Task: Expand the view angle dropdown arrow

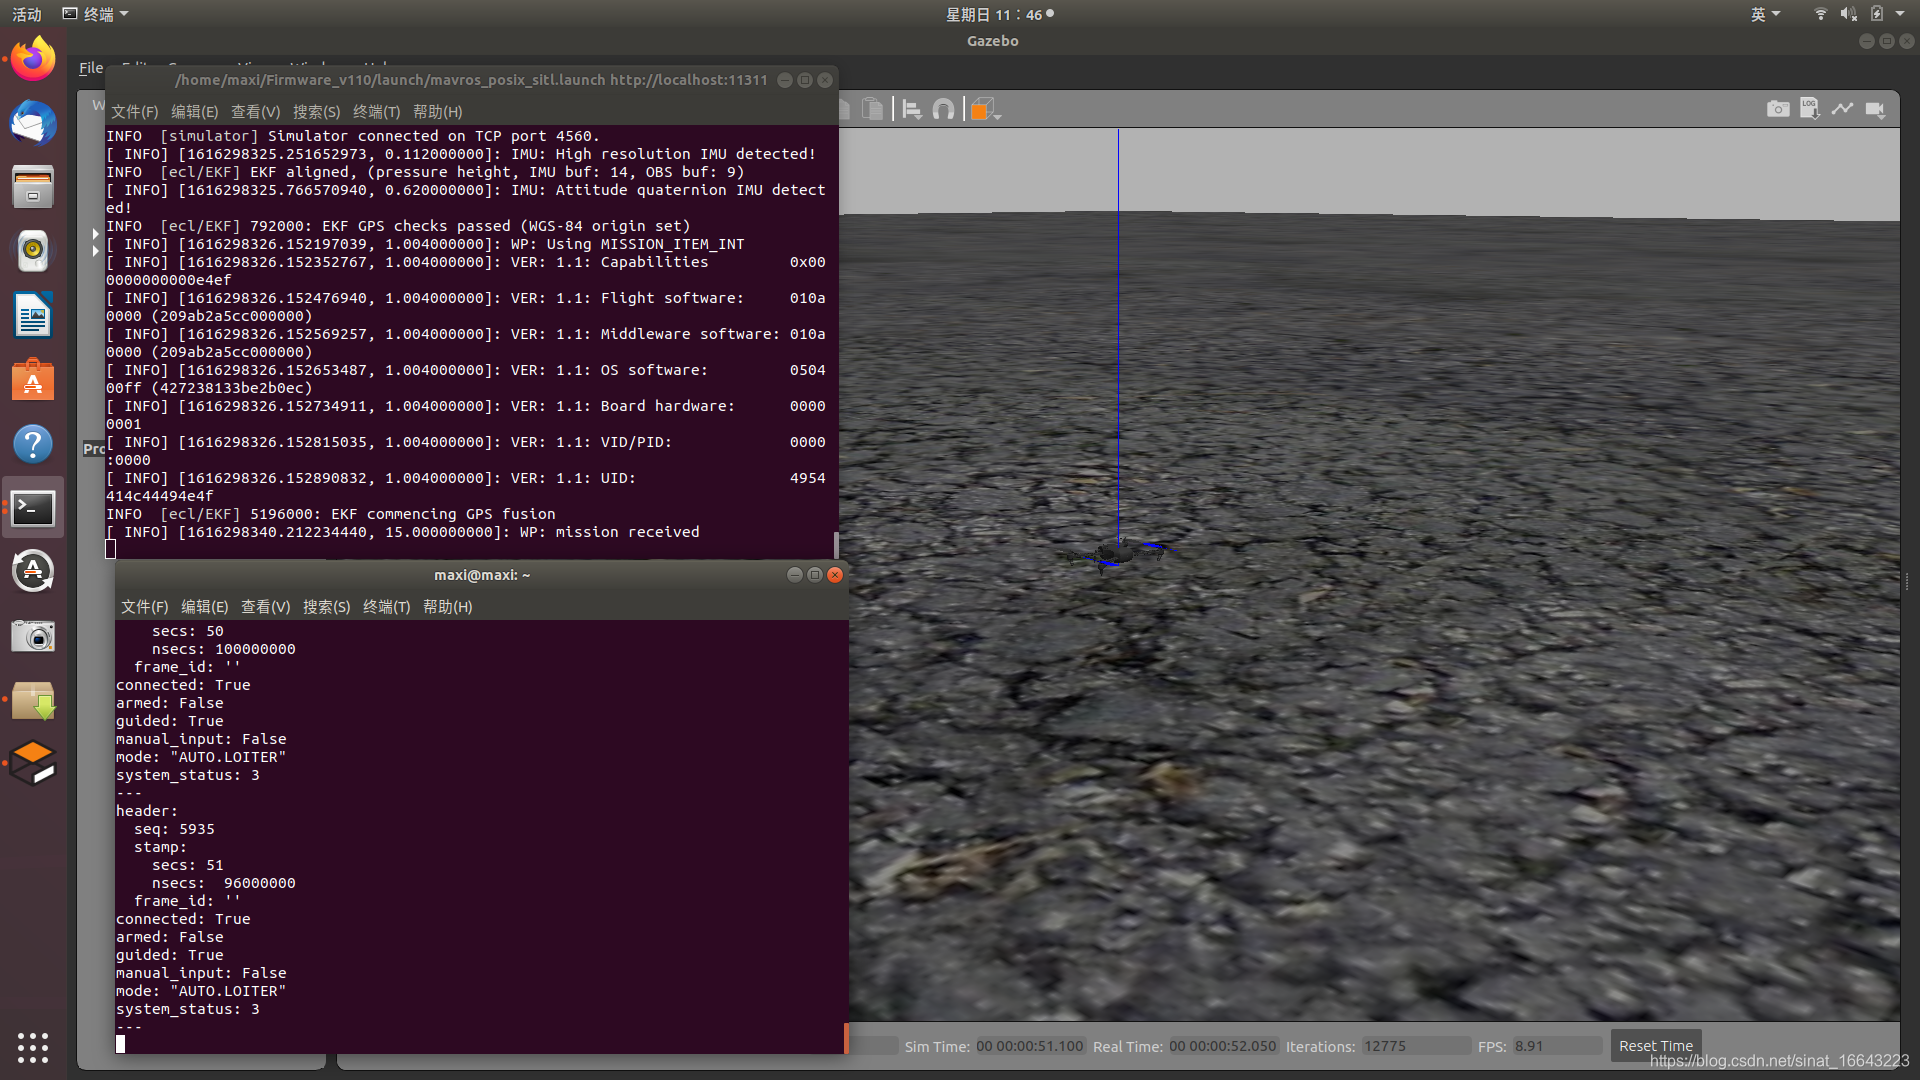Action: coord(998,116)
